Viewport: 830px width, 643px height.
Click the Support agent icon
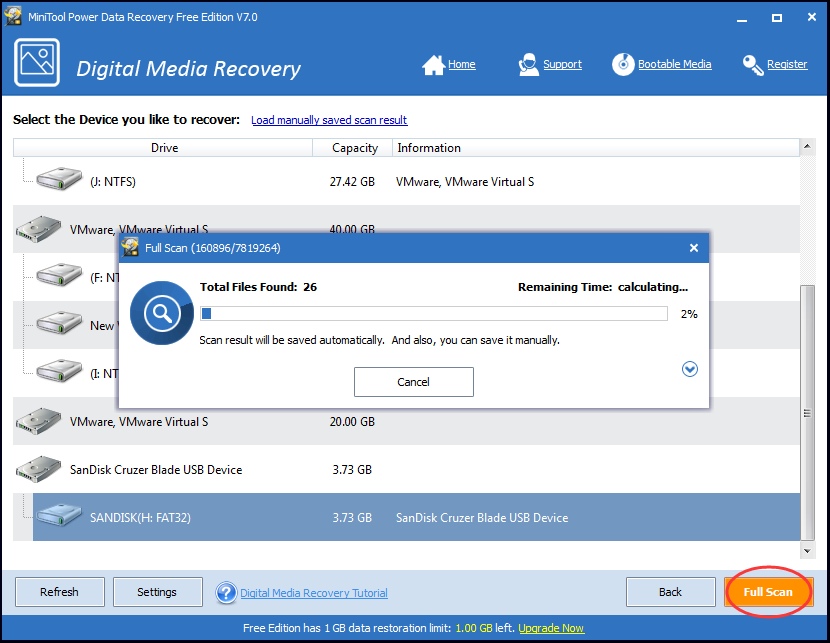[x=528, y=65]
